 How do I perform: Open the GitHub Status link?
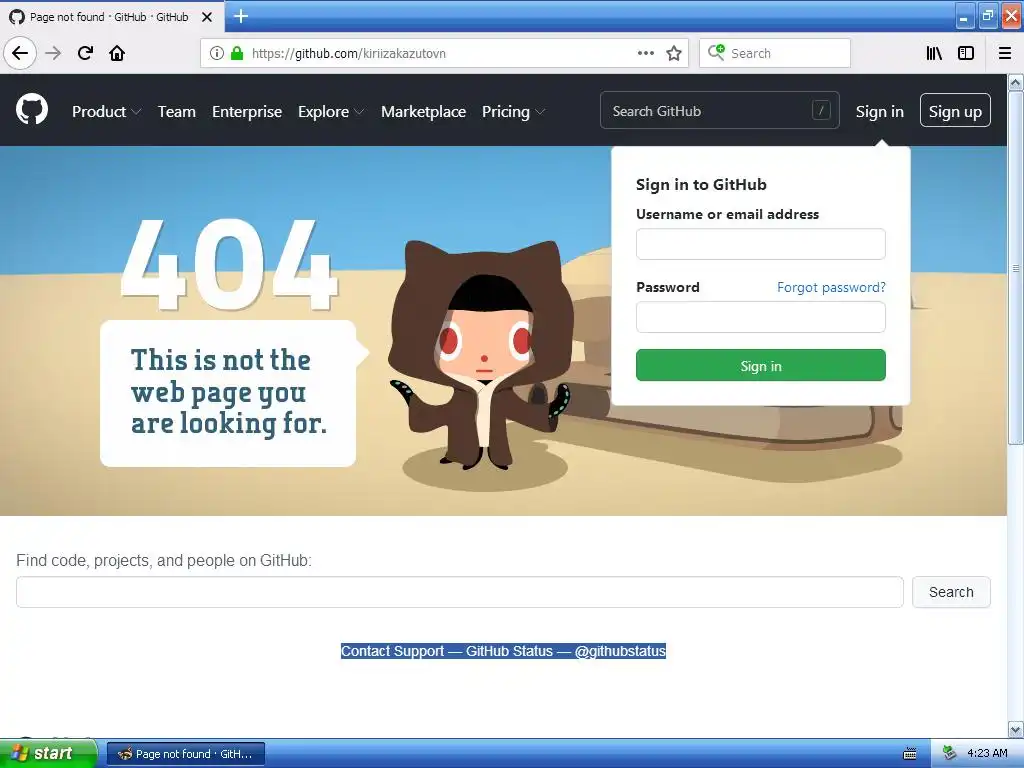(509, 651)
